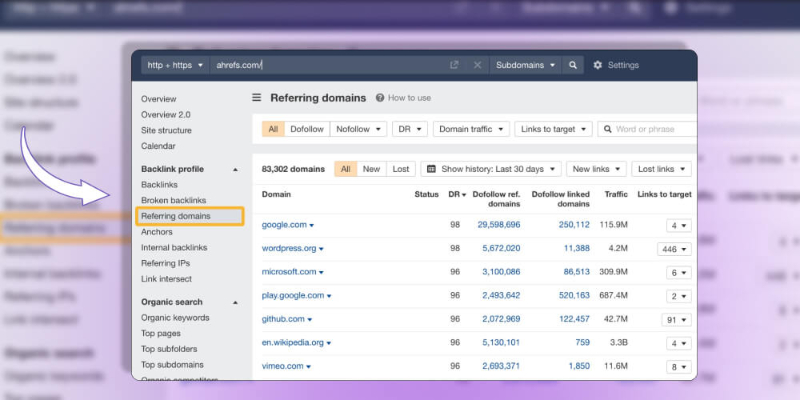
Task: Select the All link type filter
Action: pyautogui.click(x=273, y=129)
